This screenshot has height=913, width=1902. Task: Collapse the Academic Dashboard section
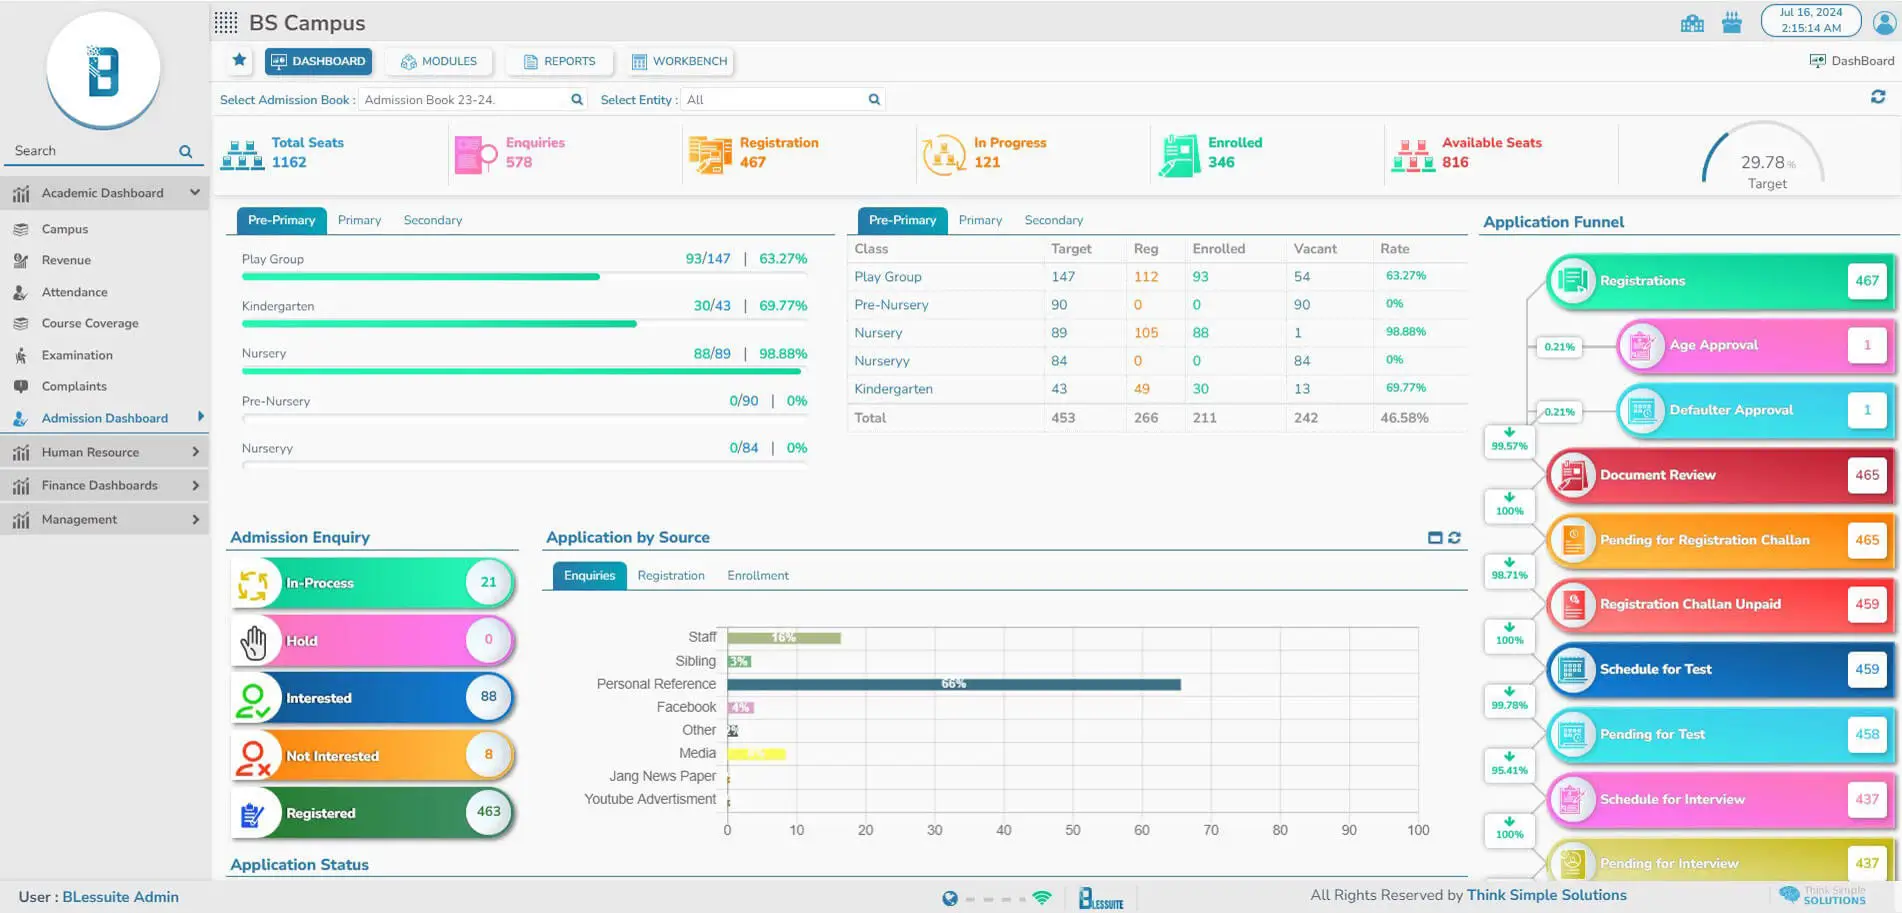coord(195,193)
